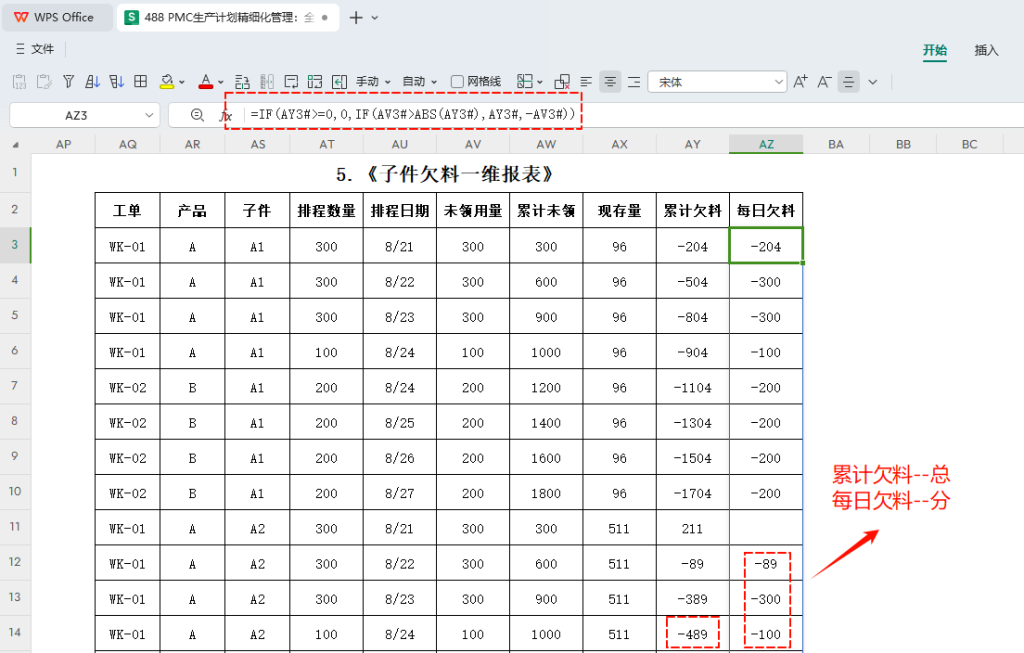Viewport: 1024px width, 653px height.
Task: Click the filter funnel icon
Action: (69, 82)
